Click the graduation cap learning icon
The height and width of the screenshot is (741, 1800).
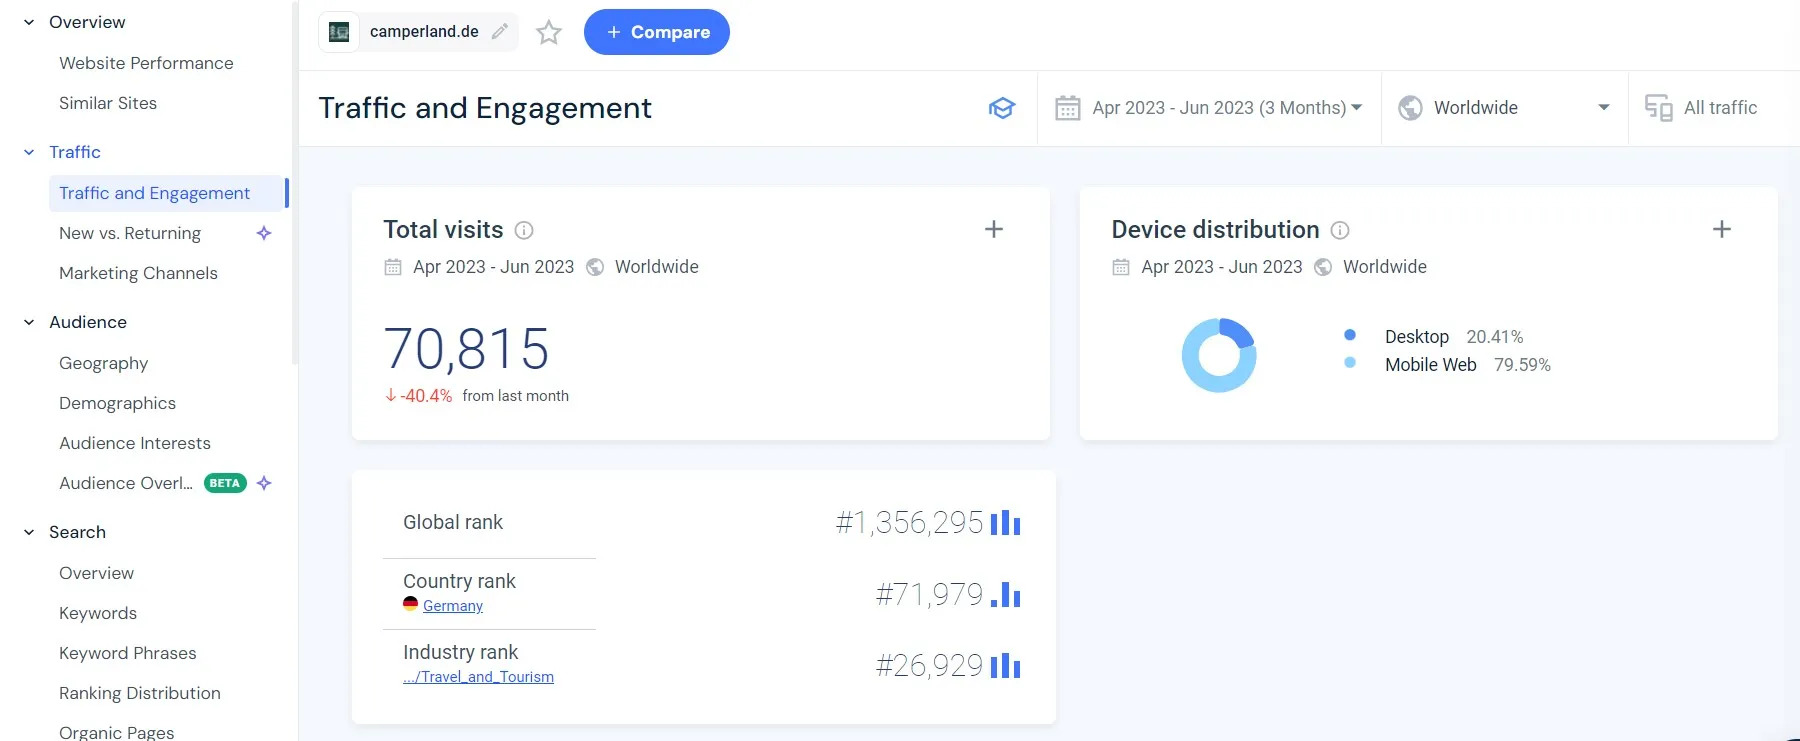[1001, 108]
